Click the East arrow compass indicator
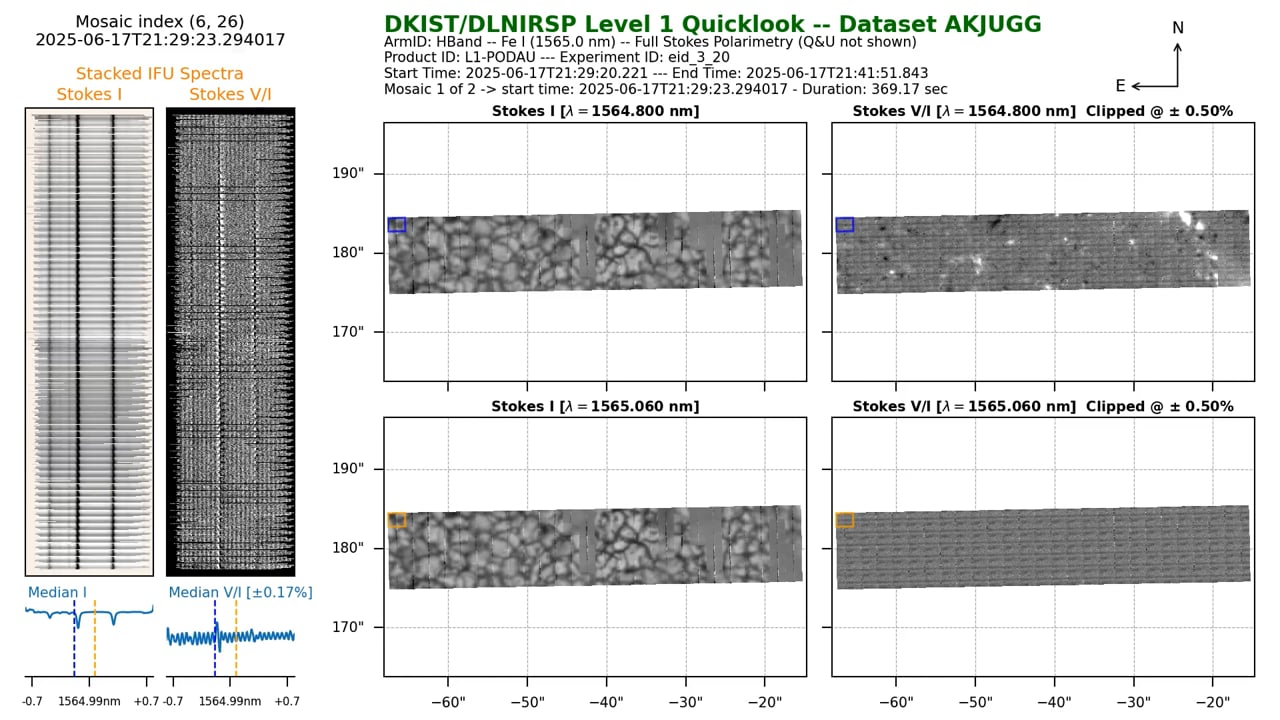1280x720 pixels. (1155, 87)
